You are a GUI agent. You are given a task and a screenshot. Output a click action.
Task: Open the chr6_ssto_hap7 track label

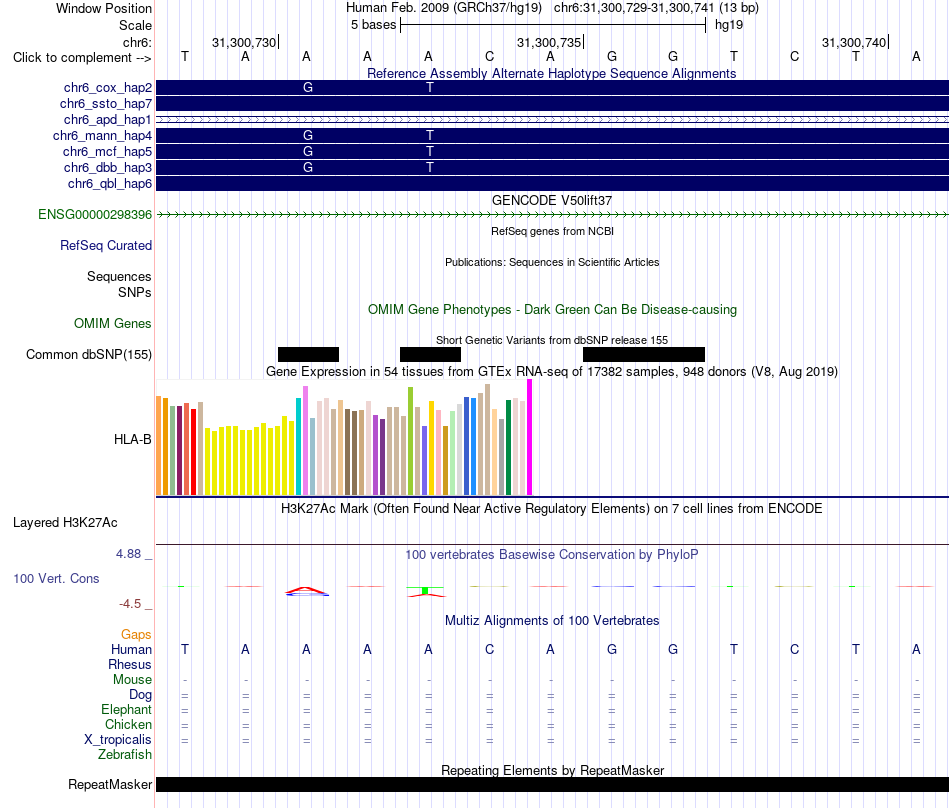click(x=106, y=104)
